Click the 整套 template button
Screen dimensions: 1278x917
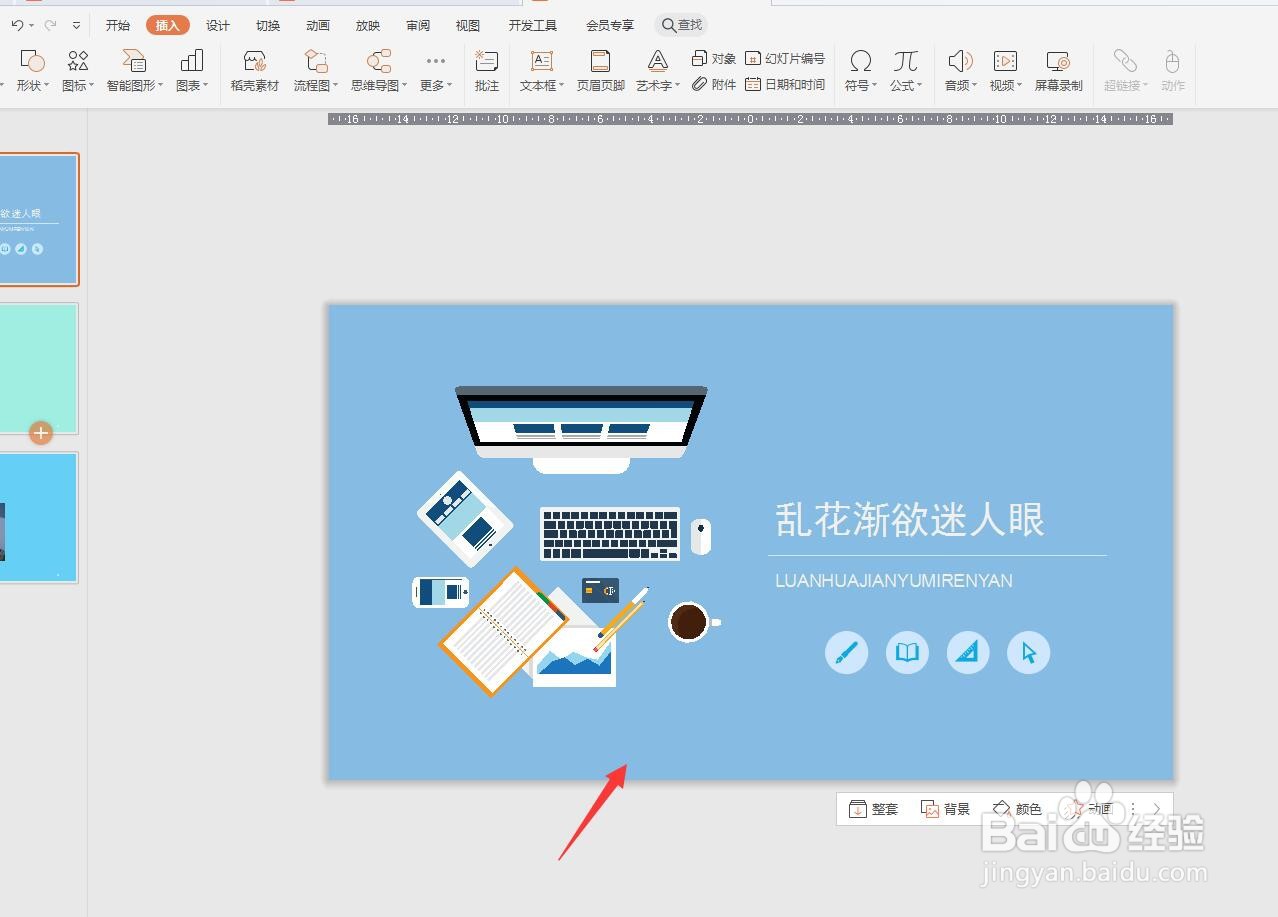(x=874, y=809)
